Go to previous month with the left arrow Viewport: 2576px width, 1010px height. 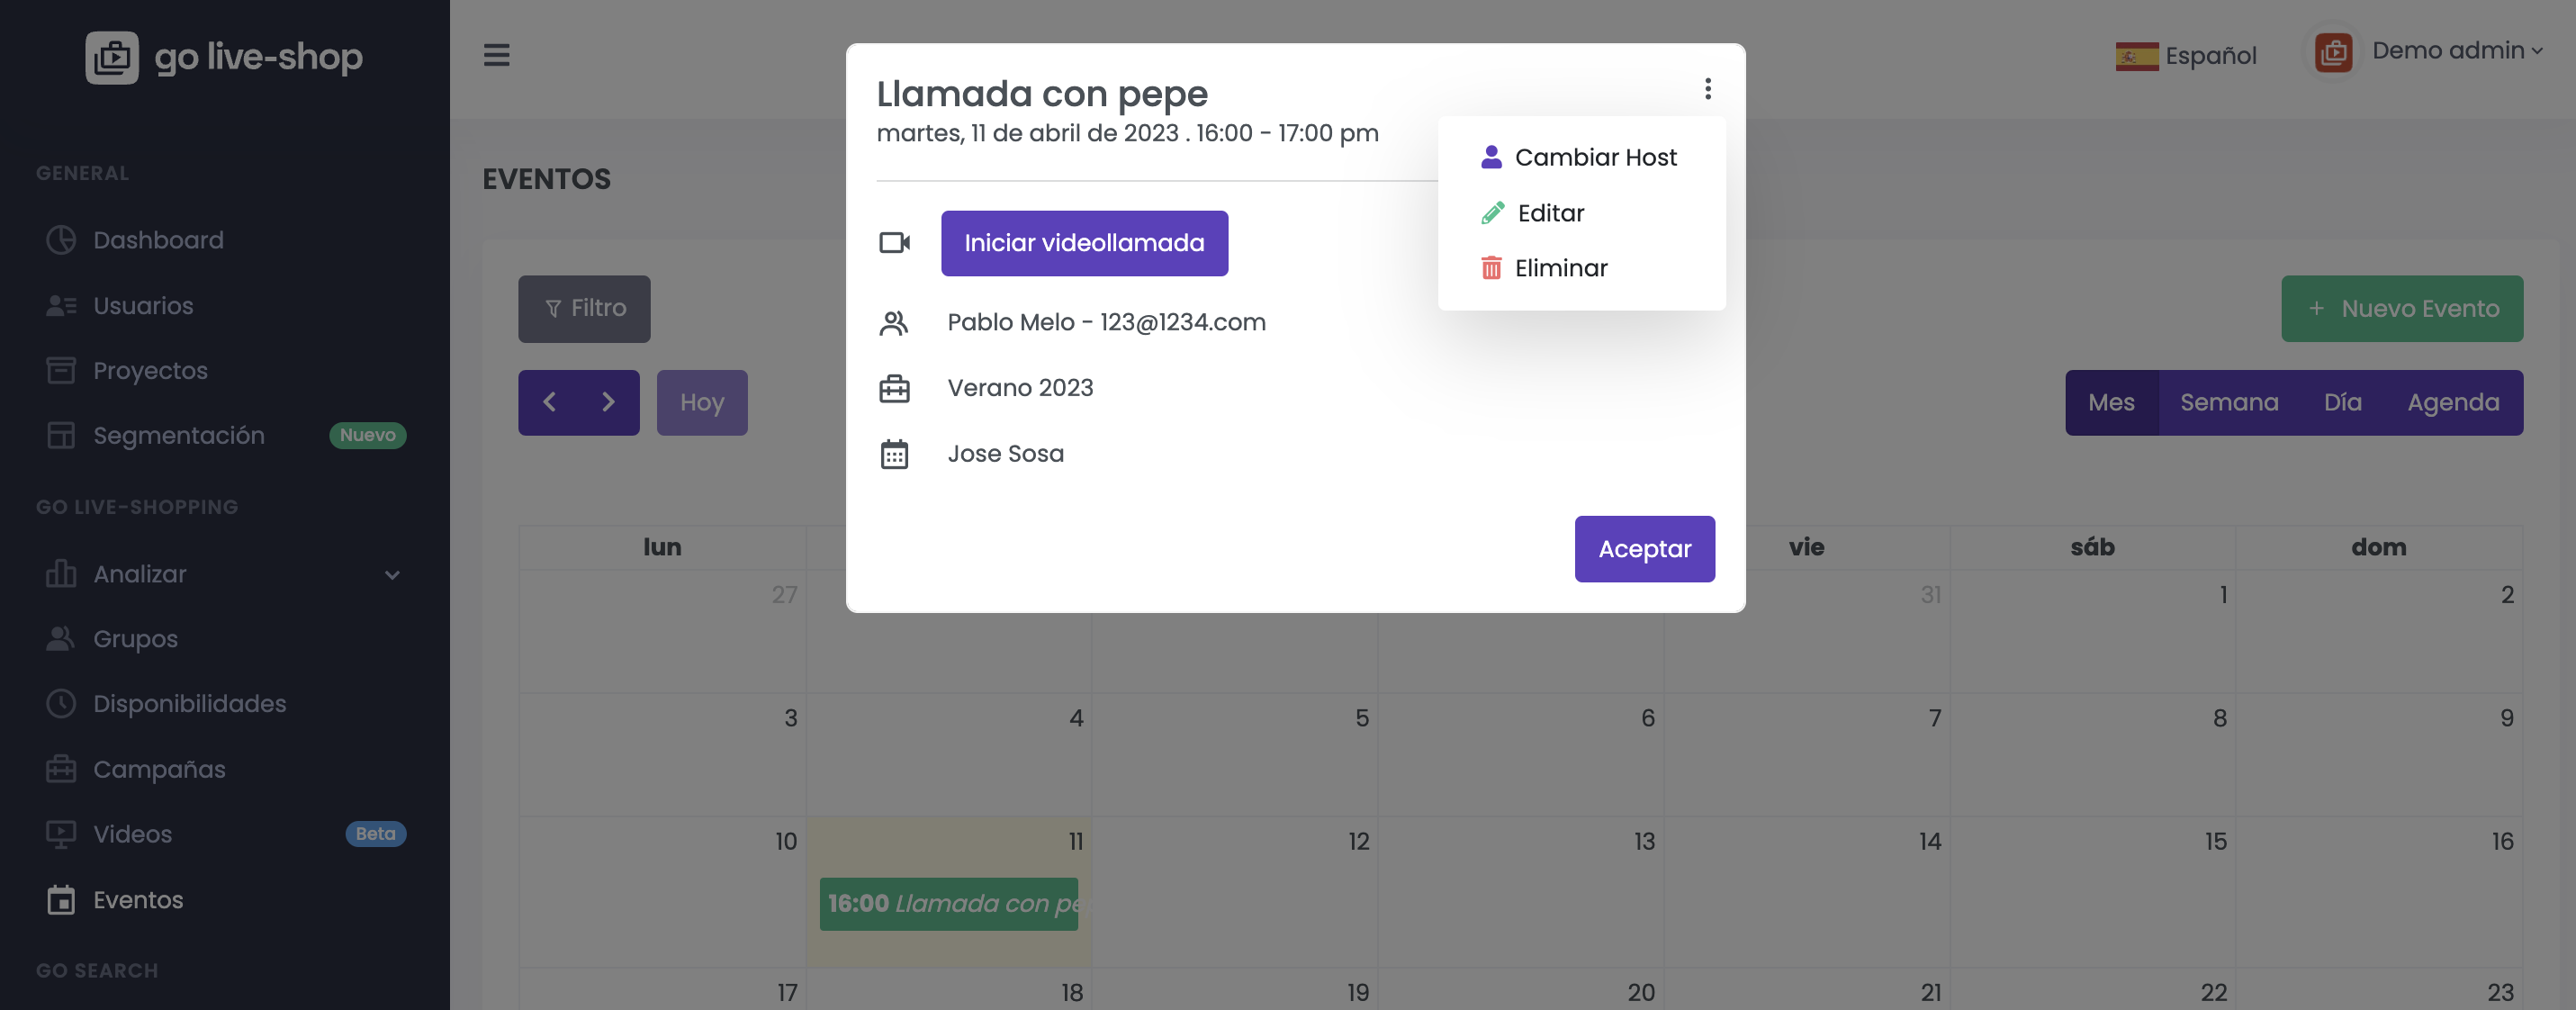pyautogui.click(x=549, y=402)
